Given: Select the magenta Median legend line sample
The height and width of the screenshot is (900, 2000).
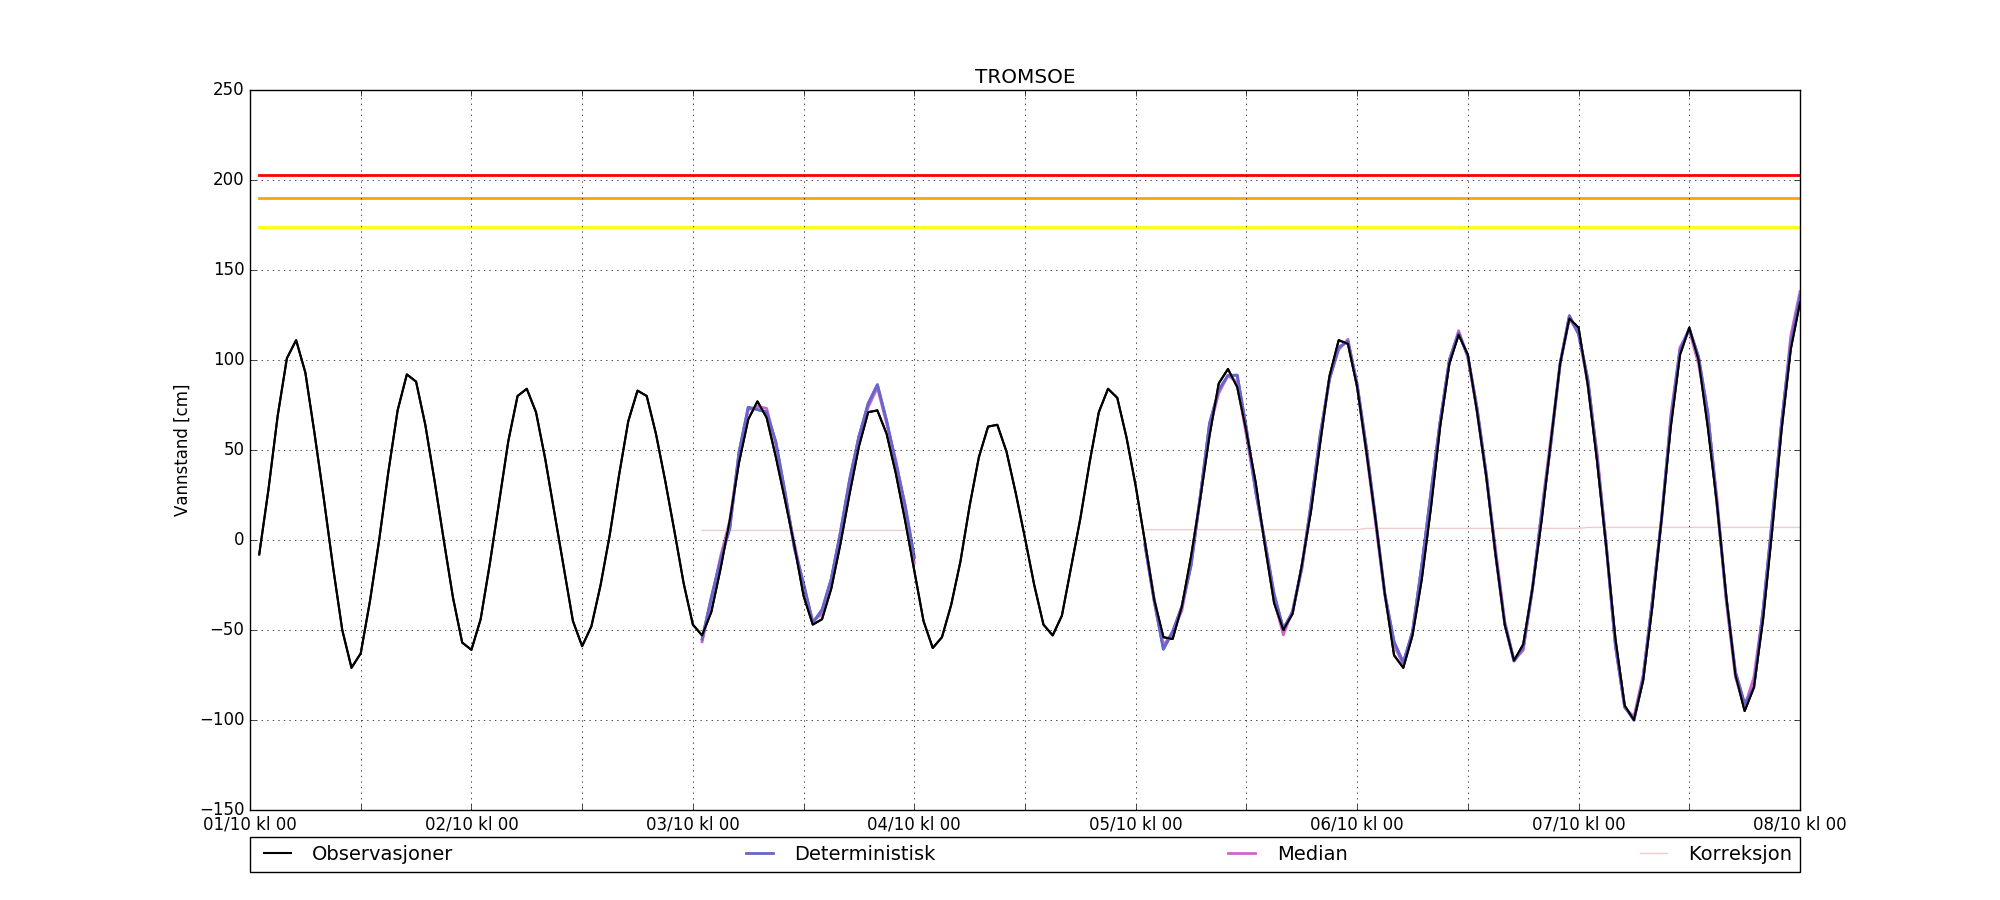Looking at the screenshot, I should [x=1242, y=854].
